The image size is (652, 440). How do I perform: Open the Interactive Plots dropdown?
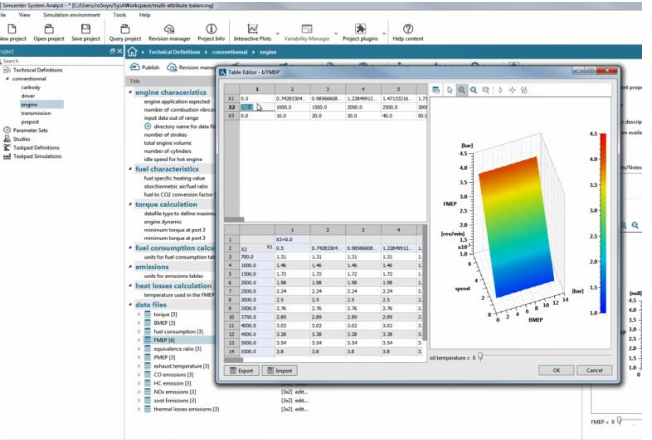pyautogui.click(x=252, y=30)
